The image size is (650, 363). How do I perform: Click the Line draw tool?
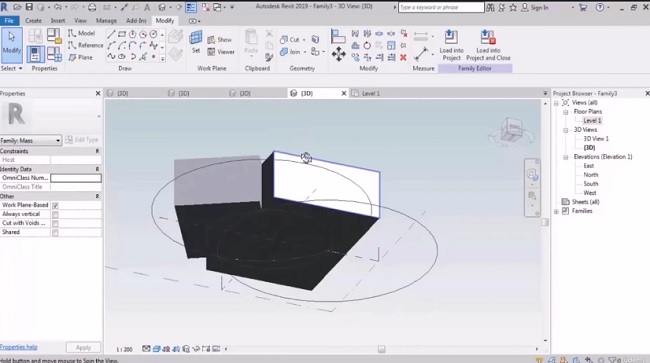(111, 34)
